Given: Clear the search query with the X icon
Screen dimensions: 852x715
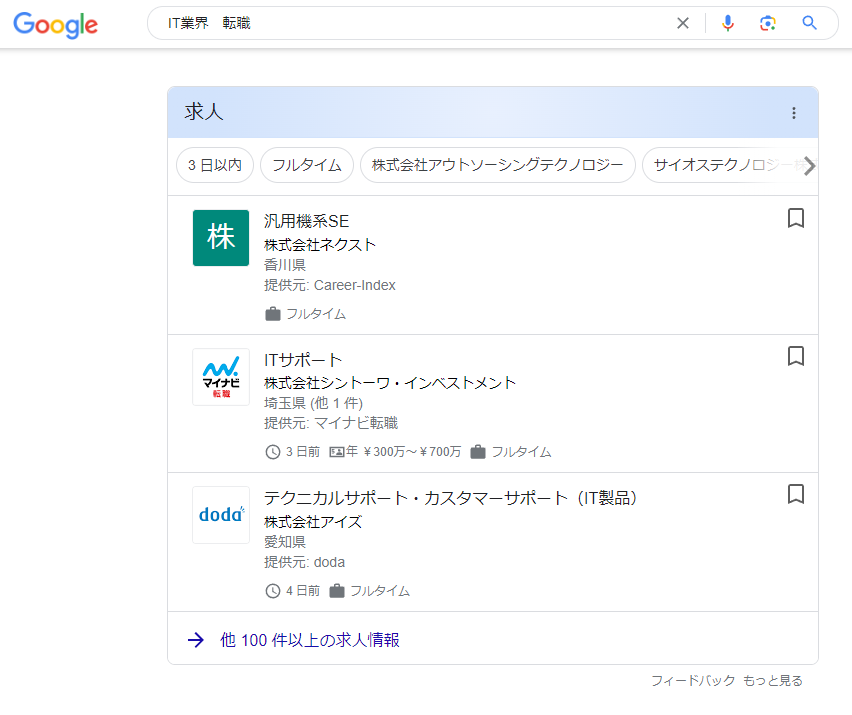Looking at the screenshot, I should (683, 22).
